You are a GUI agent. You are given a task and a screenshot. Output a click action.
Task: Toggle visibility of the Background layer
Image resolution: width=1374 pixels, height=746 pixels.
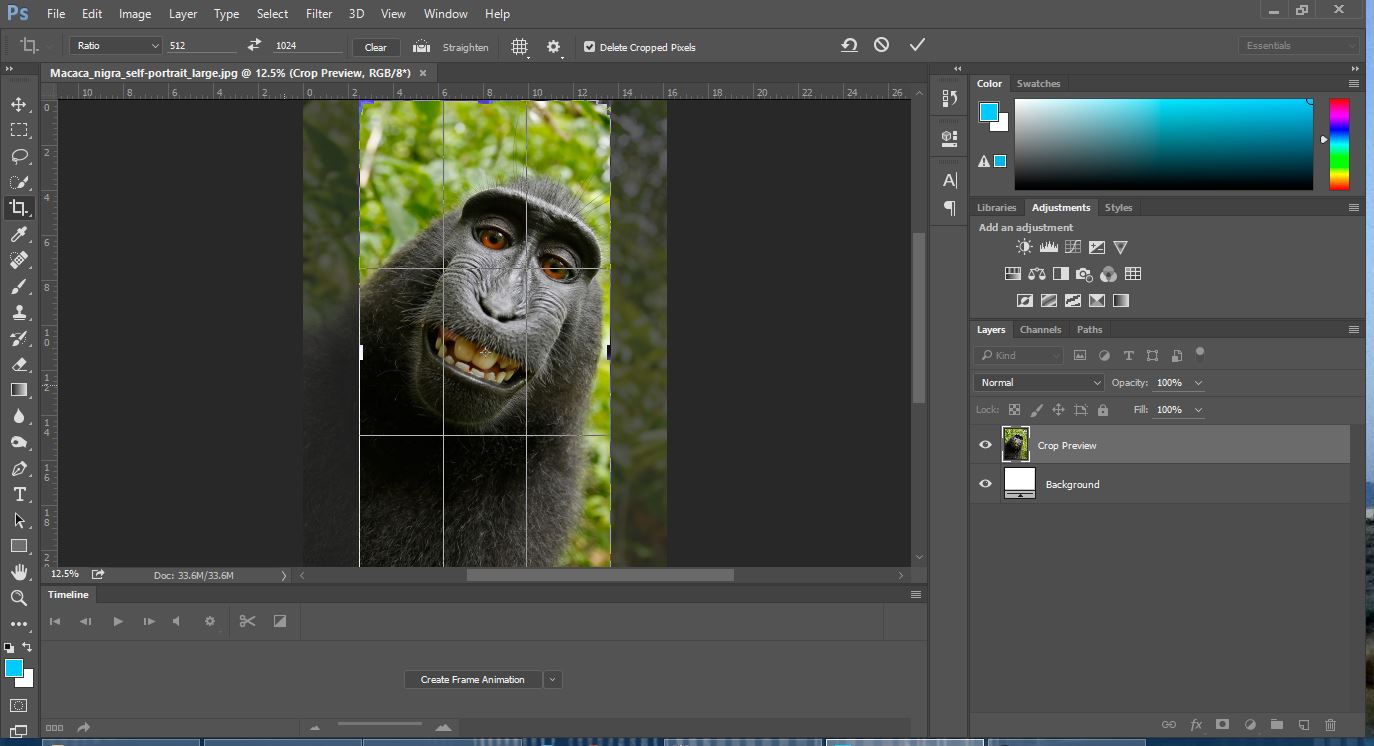pyautogui.click(x=985, y=484)
